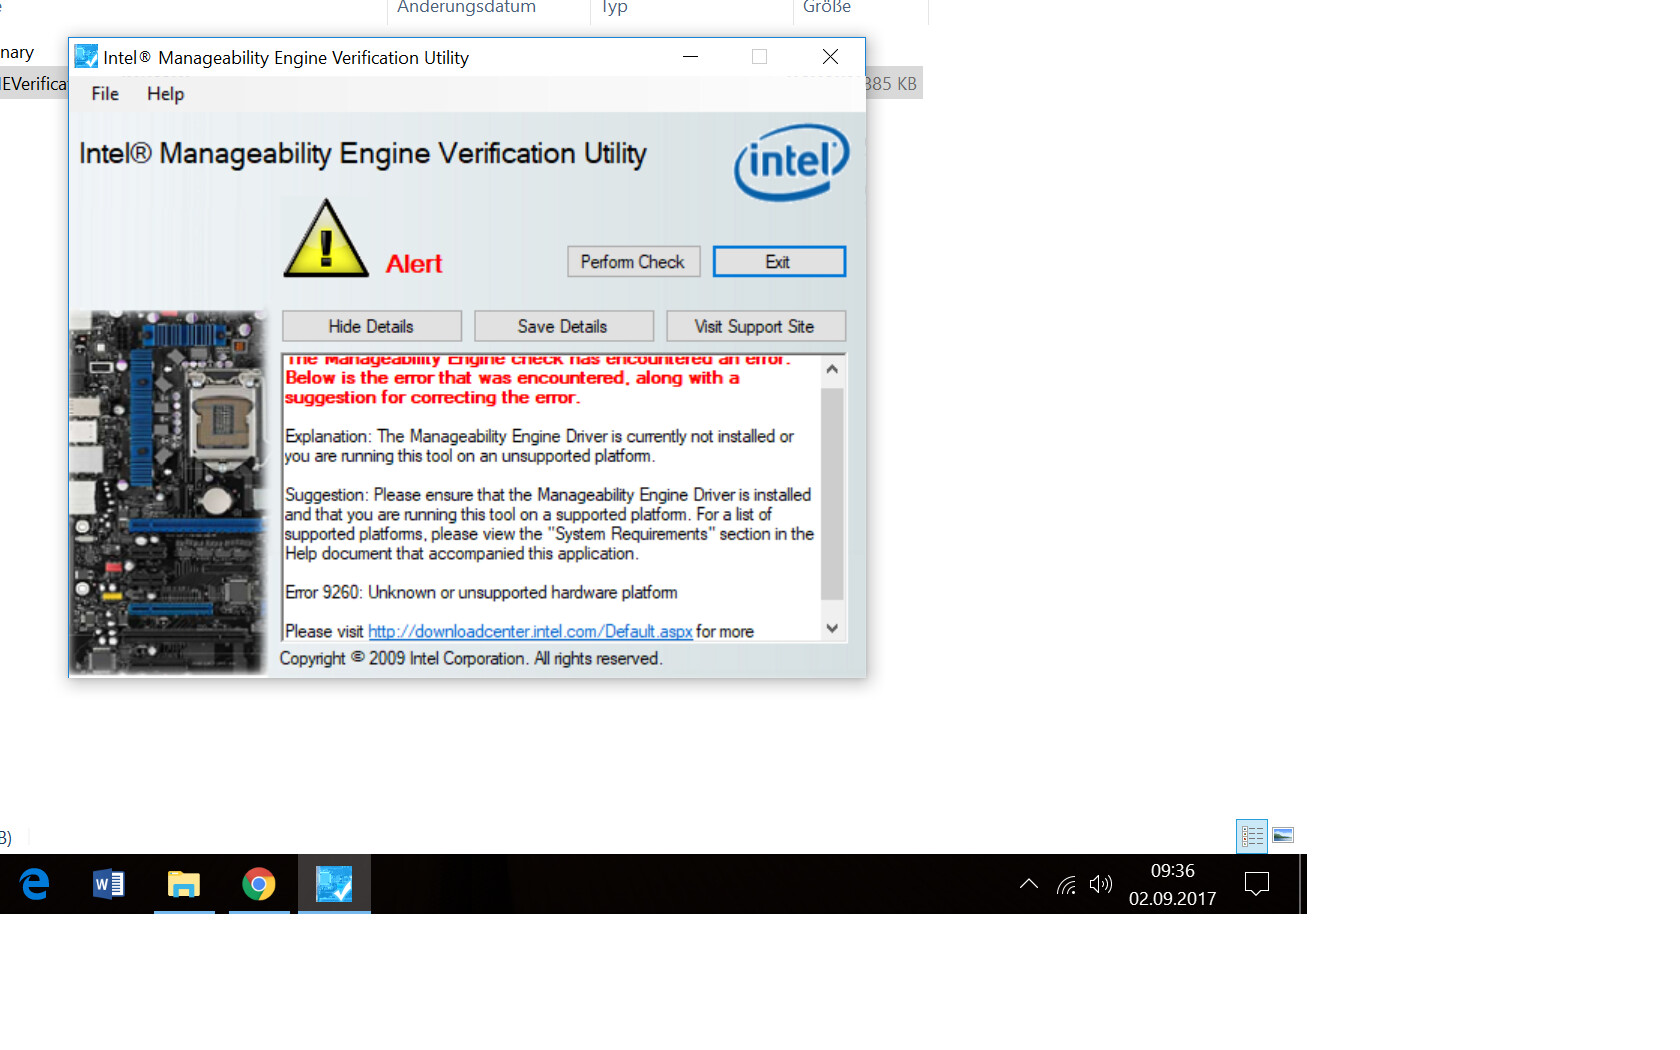Click Save Details button
Viewport: 1680px width, 1050px height.
563,327
